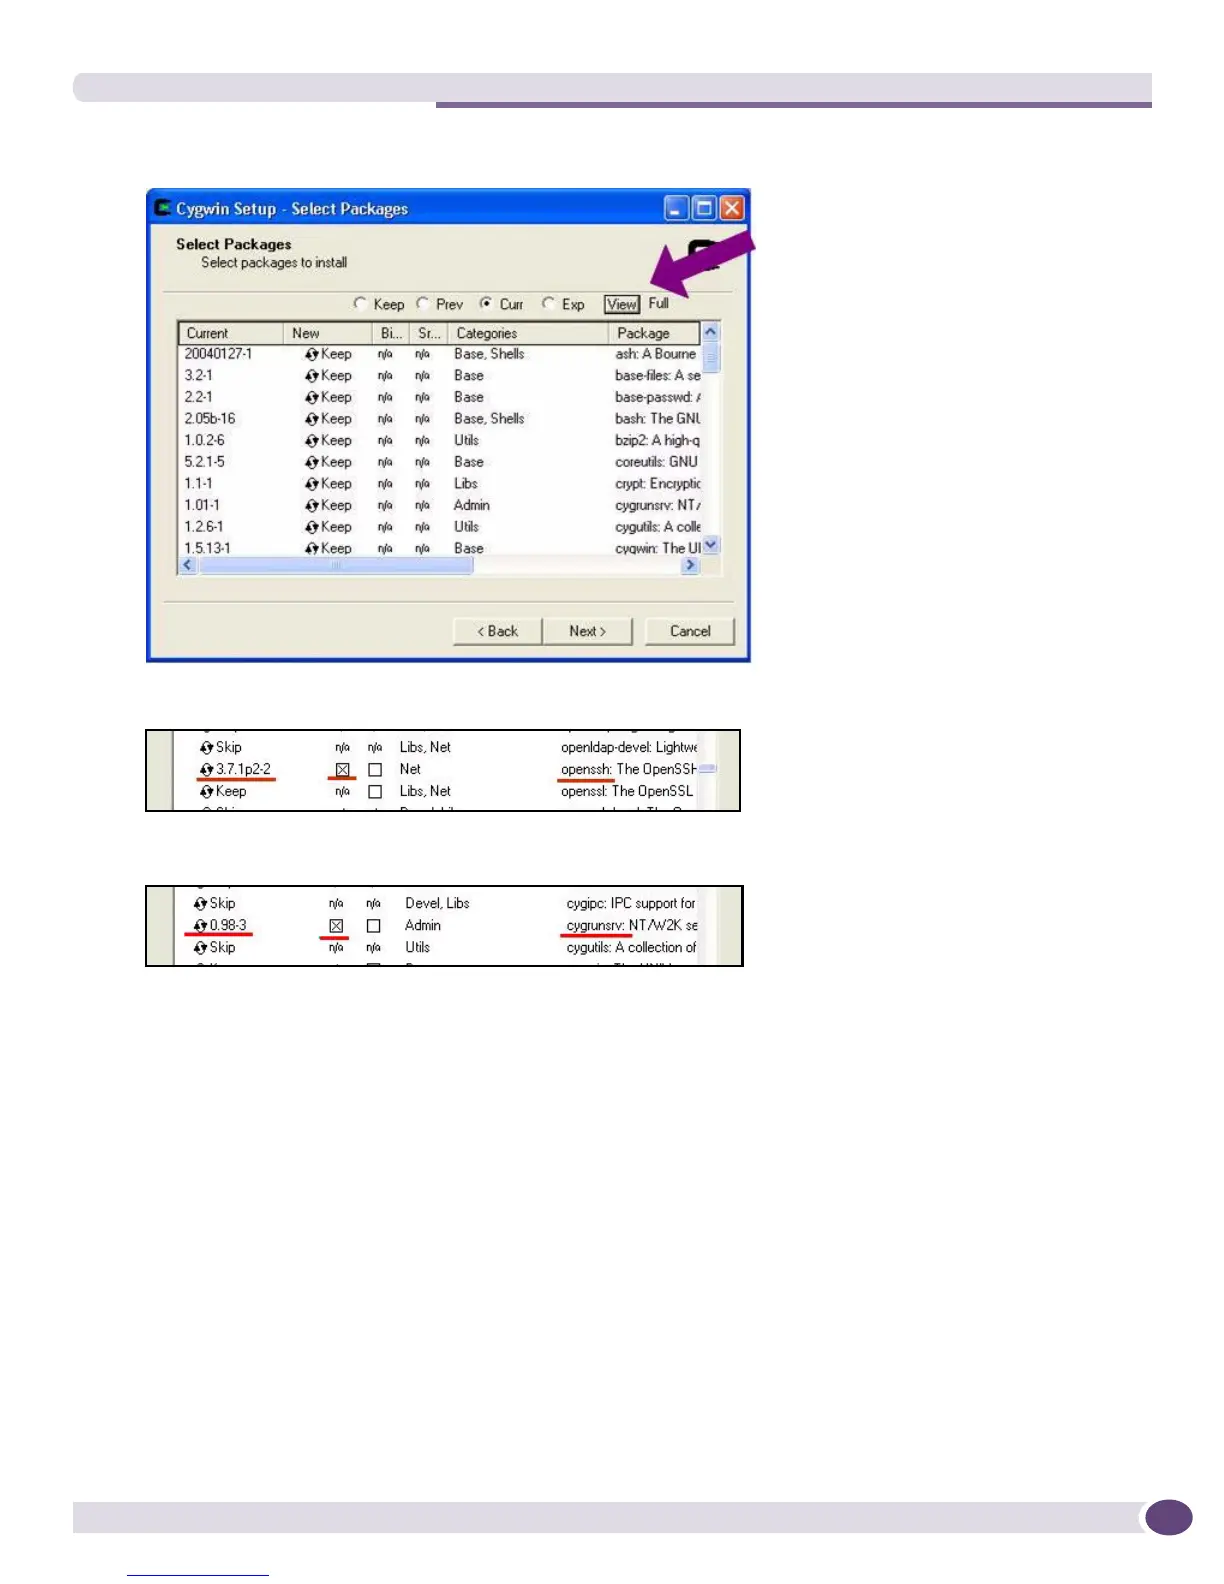Screen dimensions: 1224x1584
Task: Click the Sr... column header
Action: coord(429,333)
